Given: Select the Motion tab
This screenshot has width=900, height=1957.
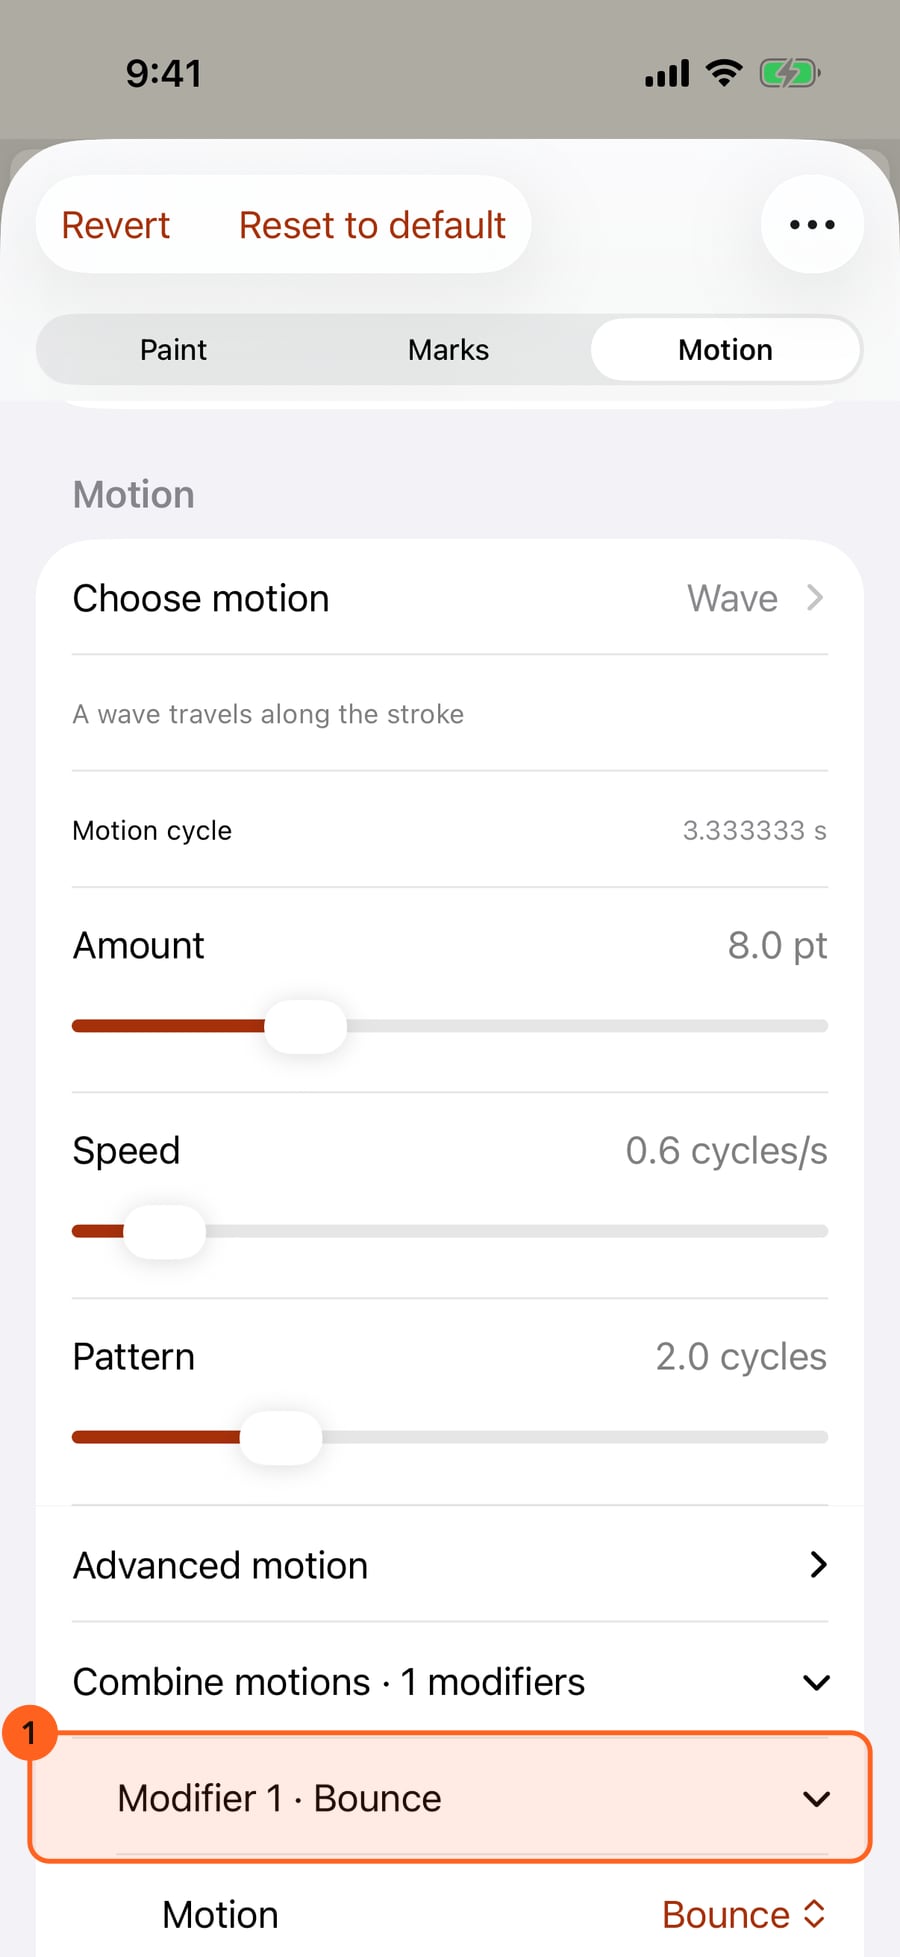Looking at the screenshot, I should coord(725,350).
